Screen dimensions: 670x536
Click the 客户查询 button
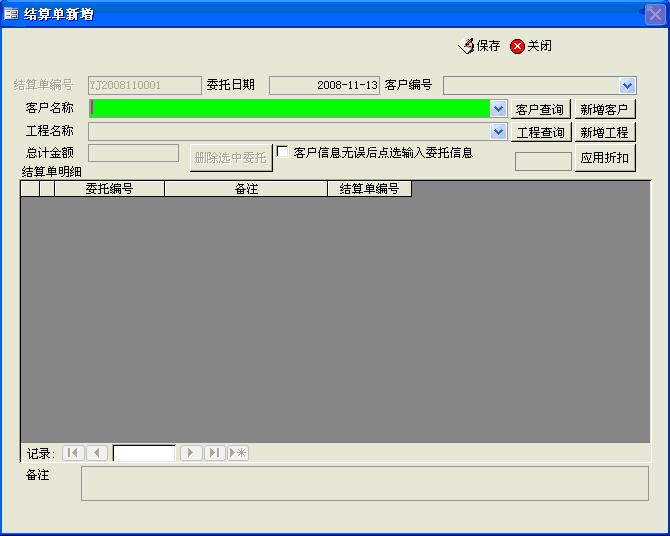click(x=541, y=109)
